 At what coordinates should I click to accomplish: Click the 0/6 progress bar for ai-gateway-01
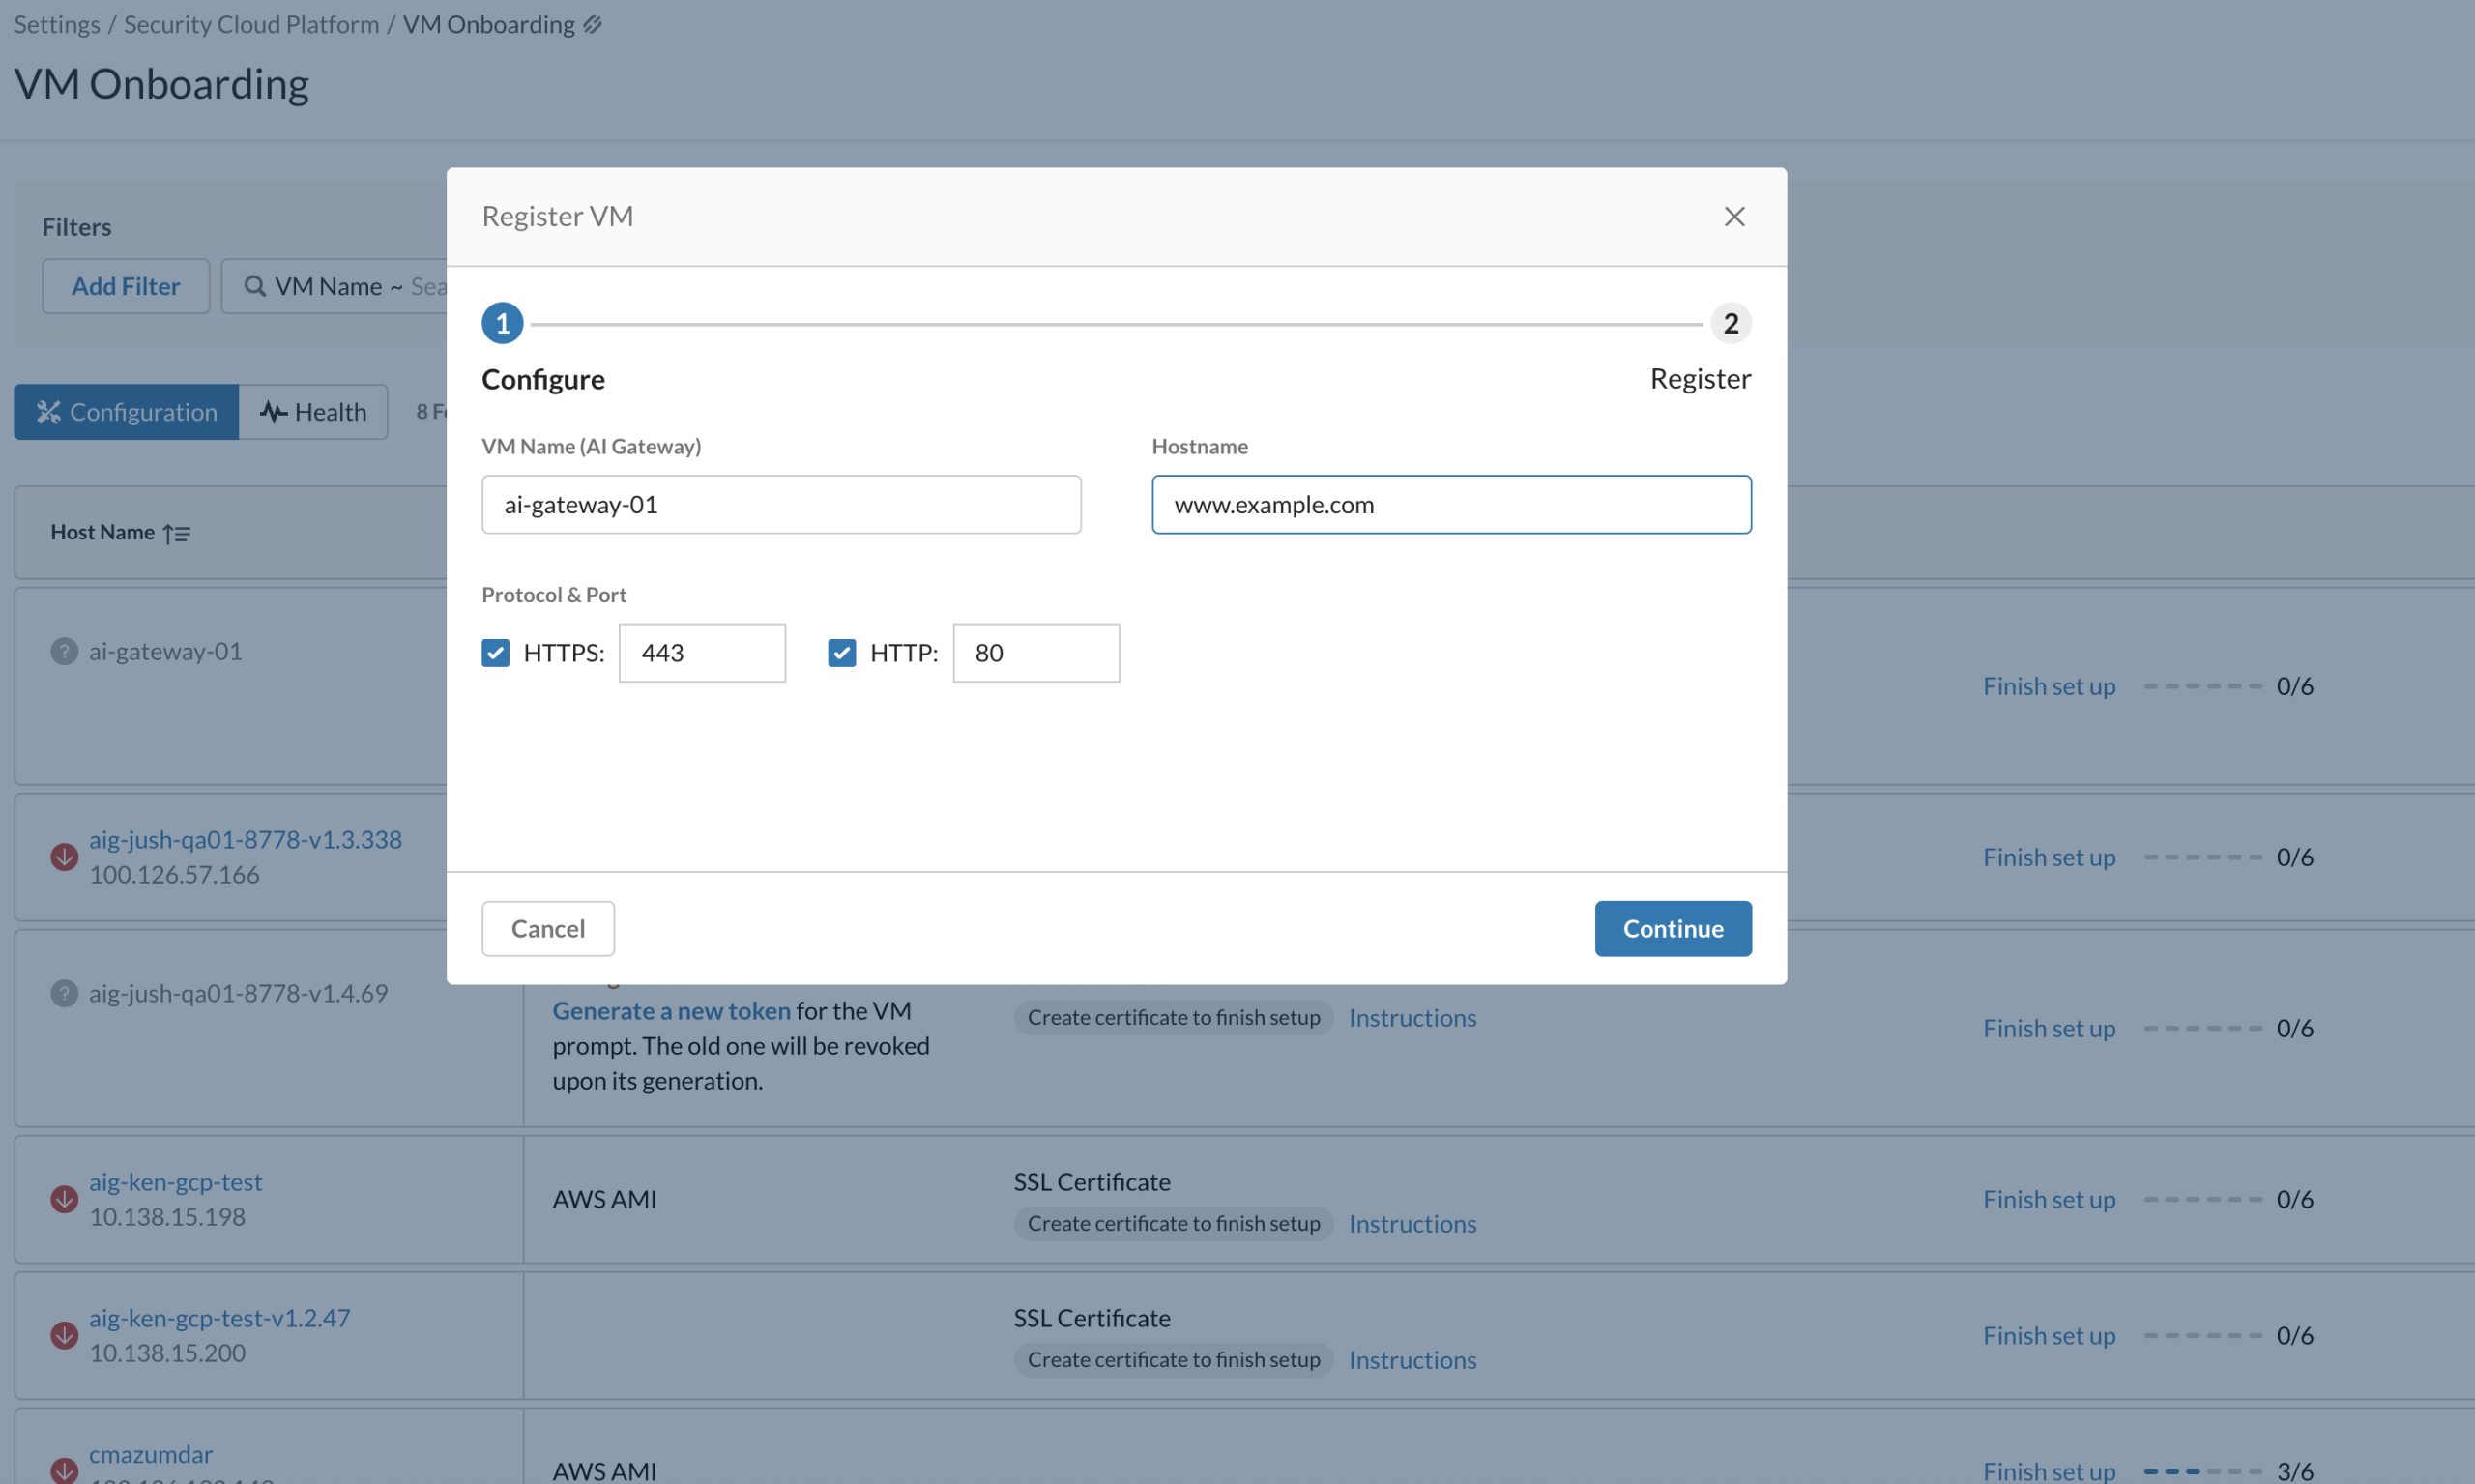pyautogui.click(x=2202, y=686)
